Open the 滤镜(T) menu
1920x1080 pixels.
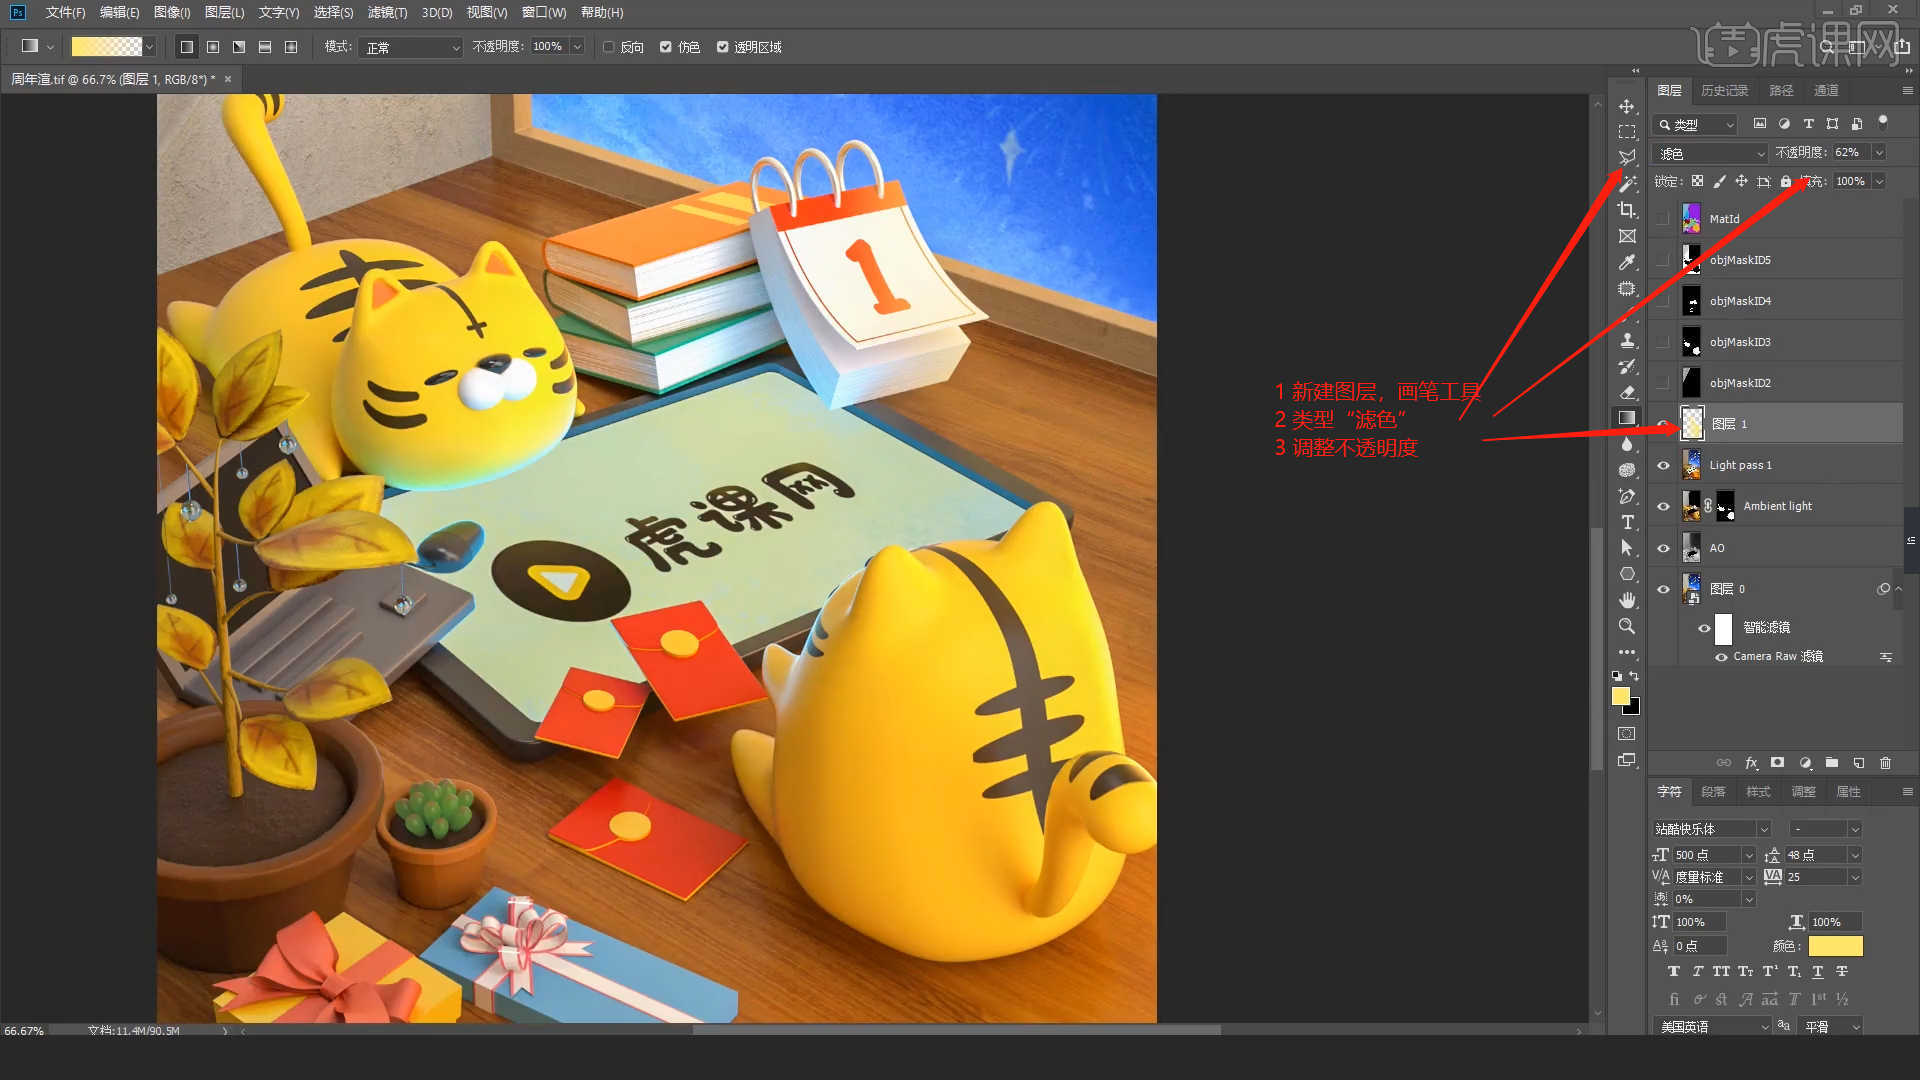click(x=387, y=12)
